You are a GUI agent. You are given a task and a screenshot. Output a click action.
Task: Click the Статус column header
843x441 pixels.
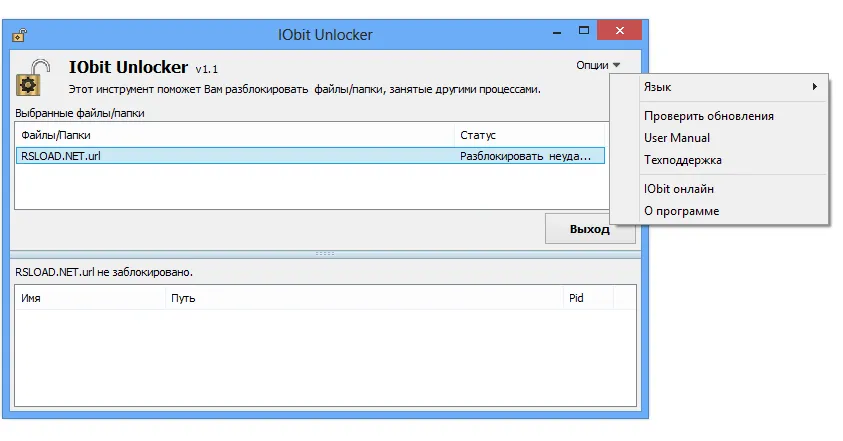coord(528,135)
